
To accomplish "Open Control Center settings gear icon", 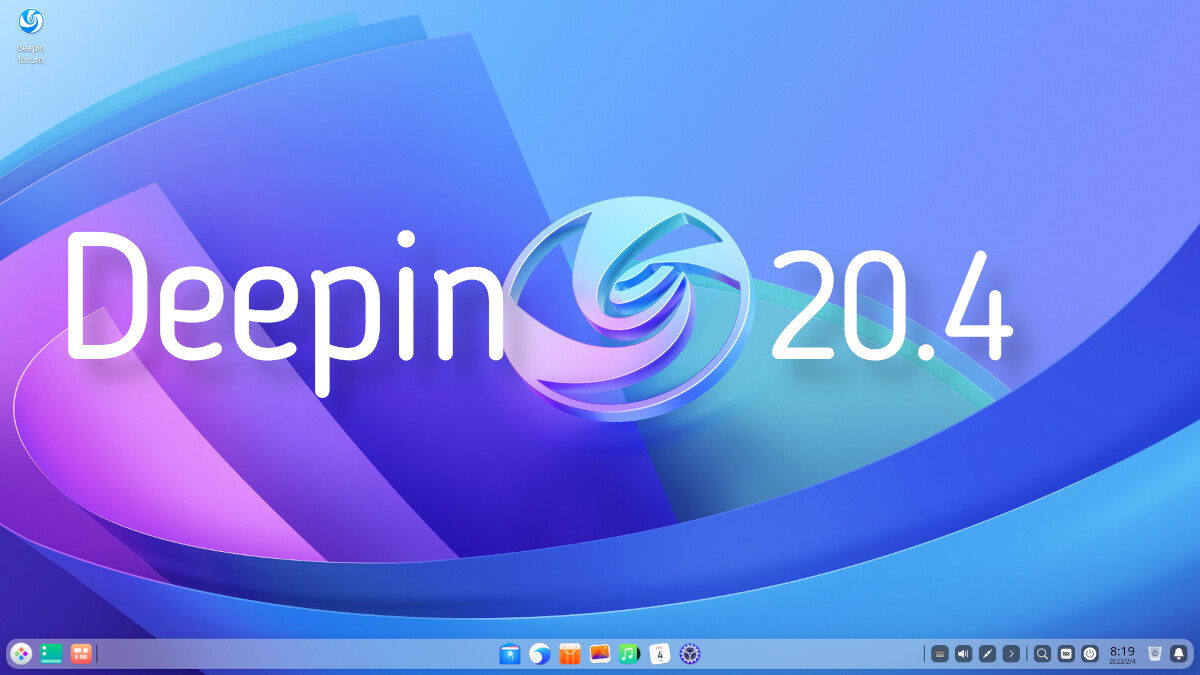I will coord(690,654).
